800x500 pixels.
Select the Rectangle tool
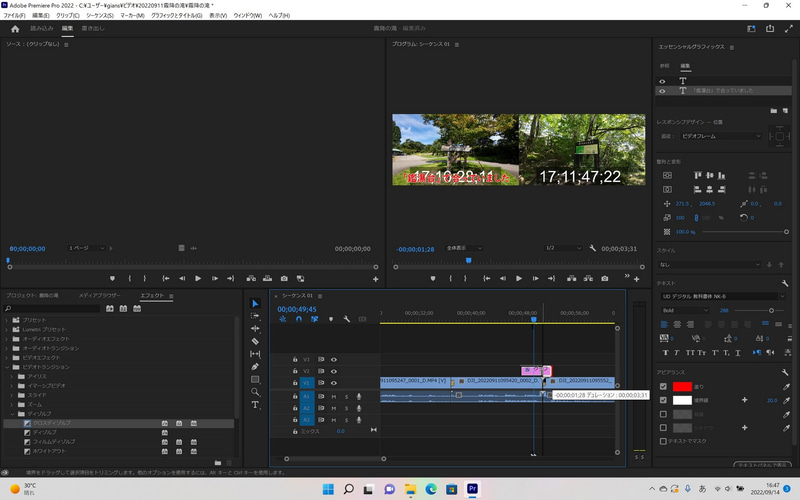255,379
